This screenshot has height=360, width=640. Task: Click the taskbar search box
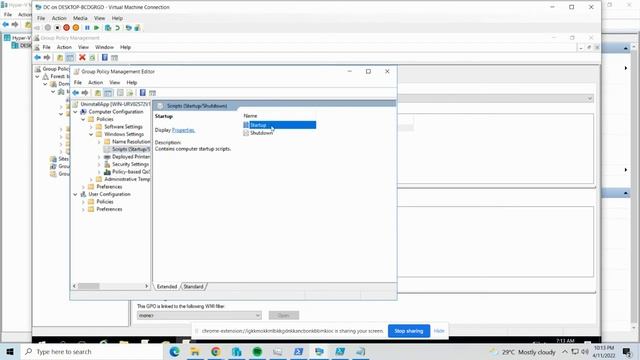pos(91,351)
